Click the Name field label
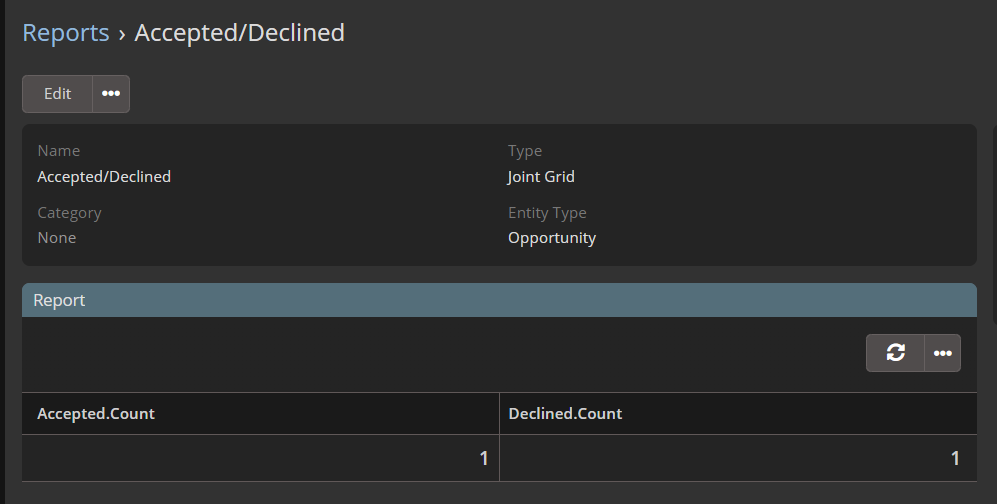This screenshot has width=997, height=504. (x=59, y=151)
